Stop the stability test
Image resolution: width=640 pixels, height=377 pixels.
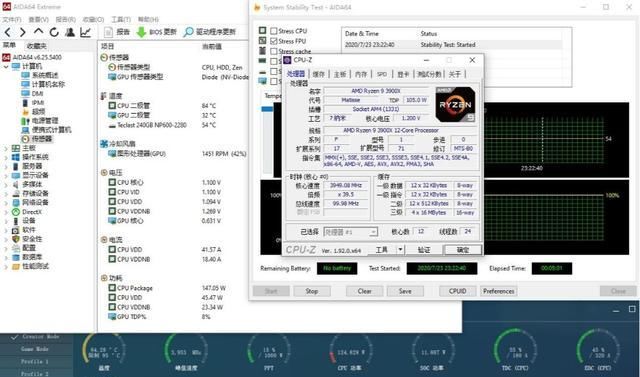pos(312,291)
